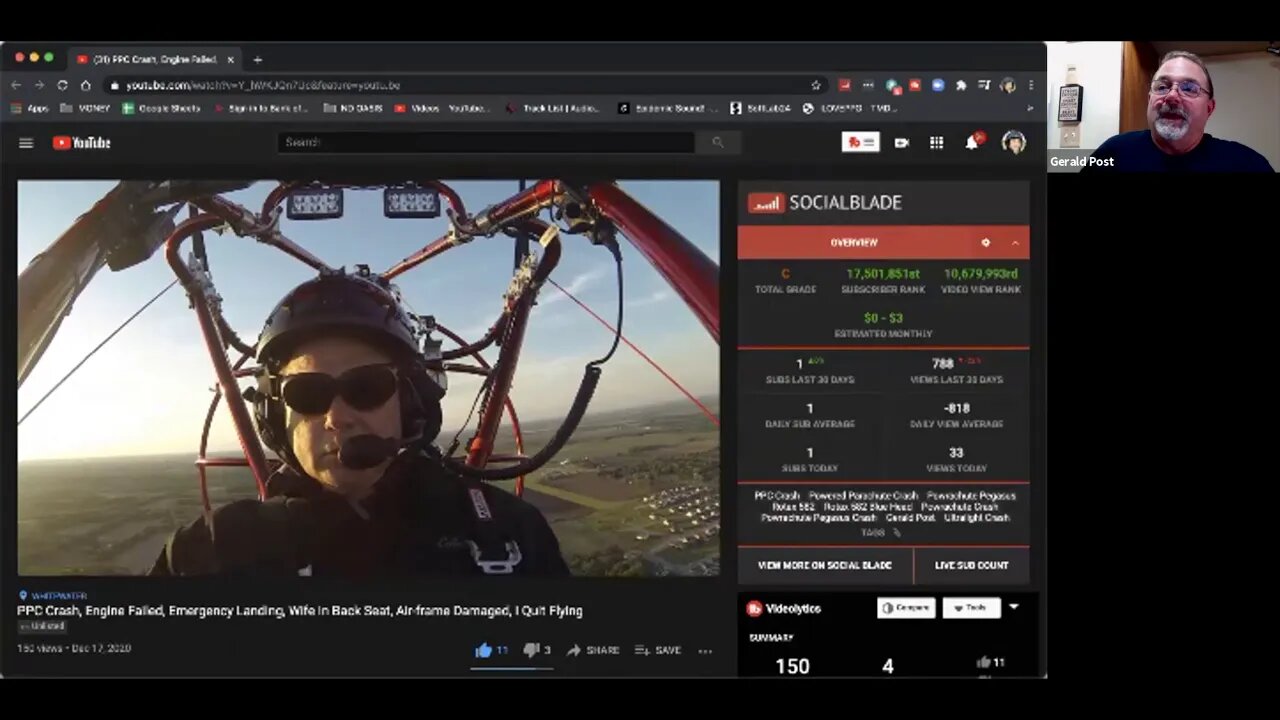
Task: Click the Videolytics logo icon
Action: coord(754,608)
